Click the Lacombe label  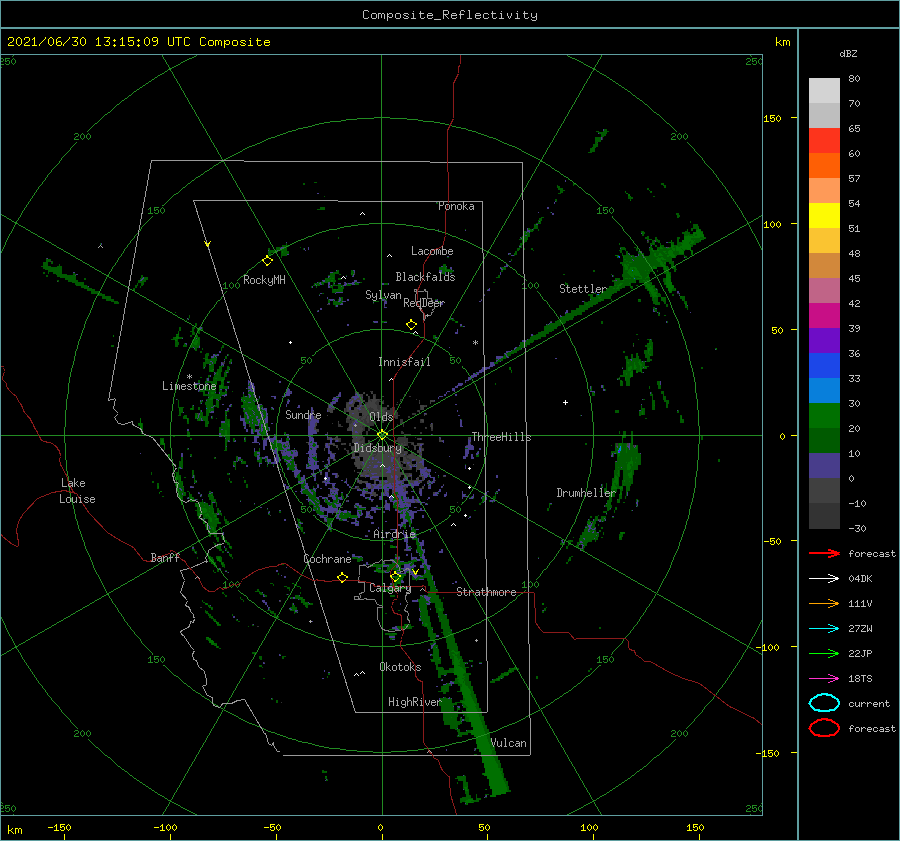click(x=432, y=251)
